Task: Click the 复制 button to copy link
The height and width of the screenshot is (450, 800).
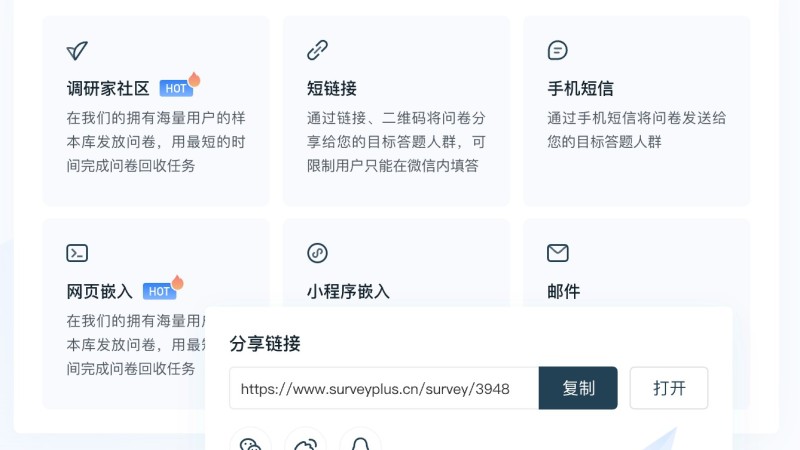Action: [578, 388]
